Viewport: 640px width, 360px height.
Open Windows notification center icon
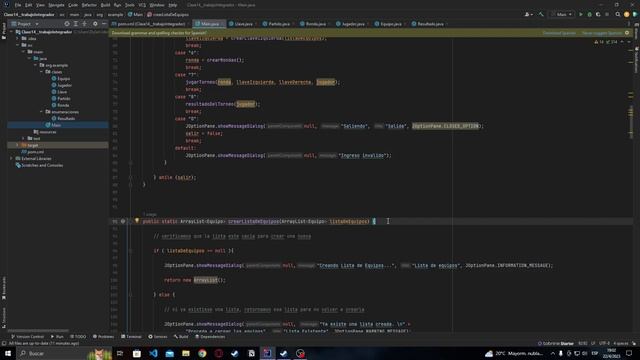click(629, 353)
